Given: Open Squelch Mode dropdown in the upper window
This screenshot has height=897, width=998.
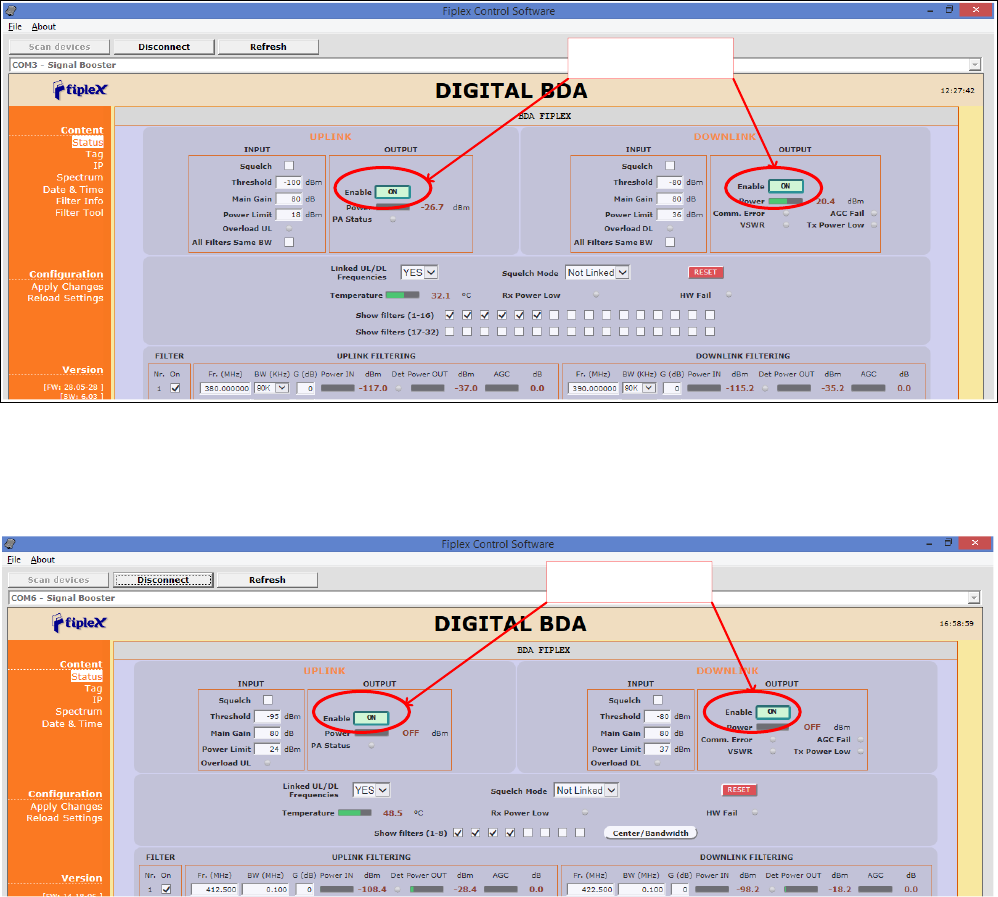Looking at the screenshot, I should tap(597, 272).
